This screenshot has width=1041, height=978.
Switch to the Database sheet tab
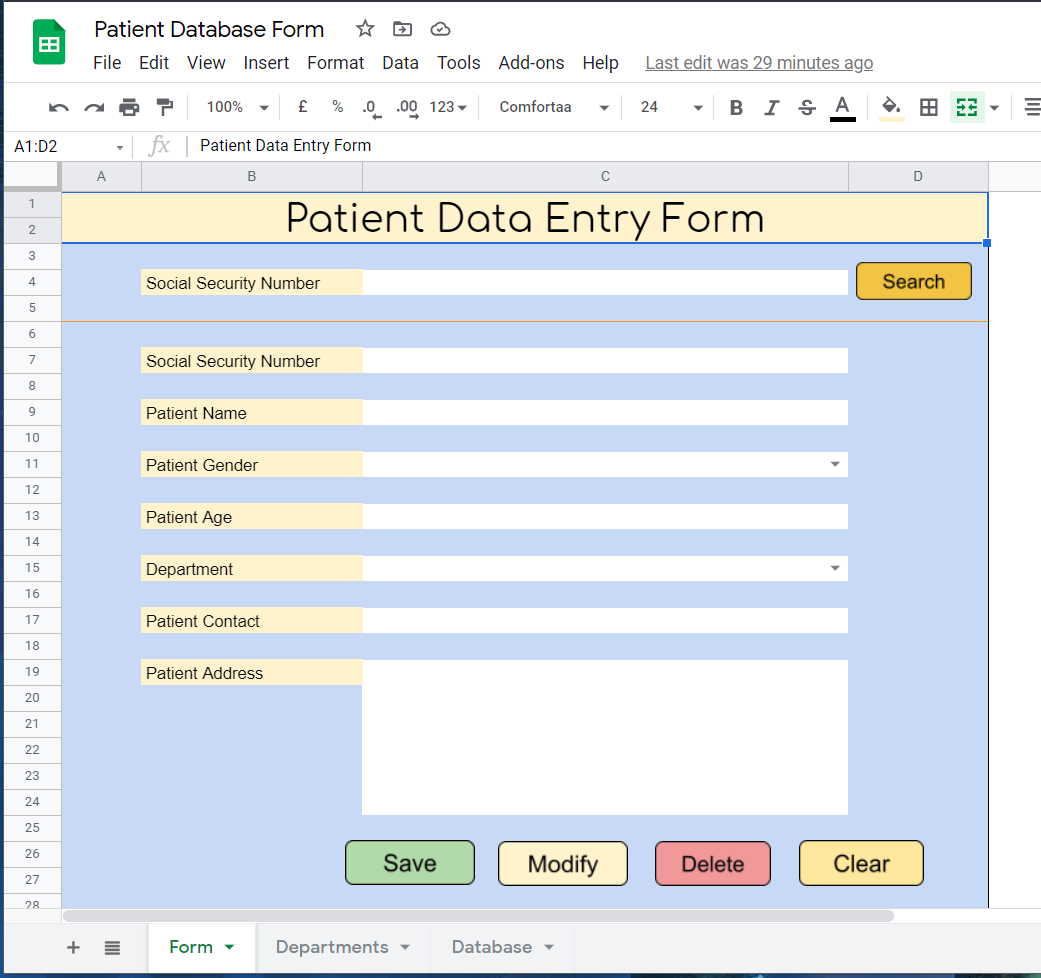coord(493,946)
